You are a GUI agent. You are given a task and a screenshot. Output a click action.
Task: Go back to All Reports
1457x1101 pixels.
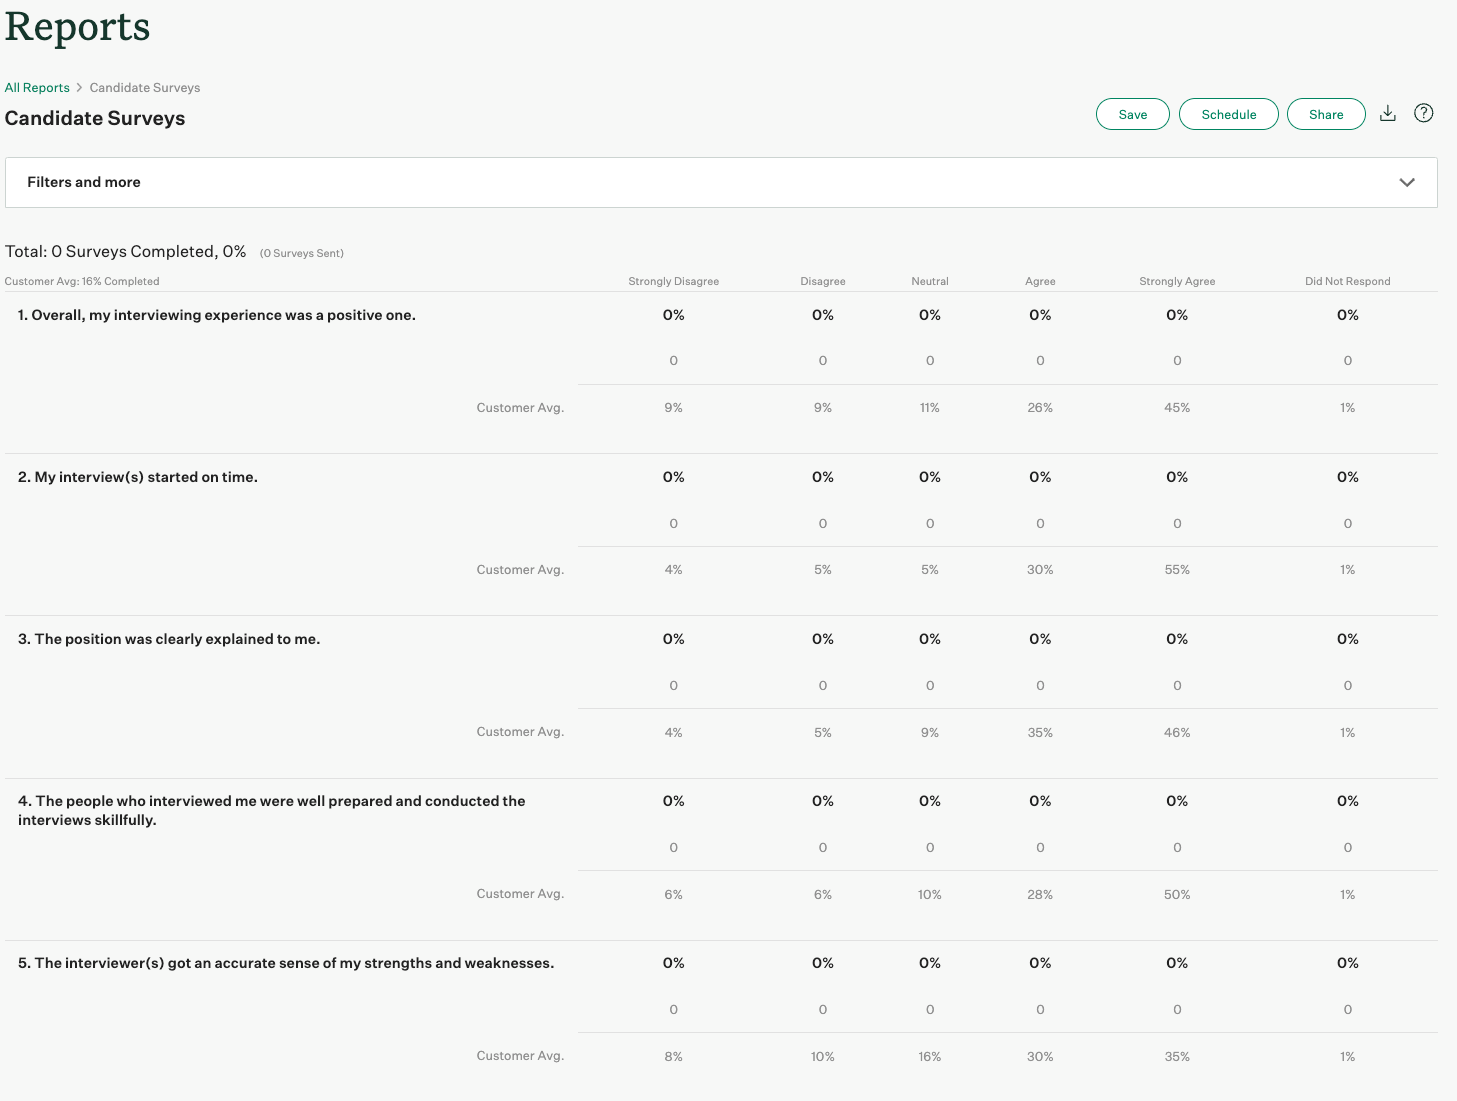tap(37, 88)
